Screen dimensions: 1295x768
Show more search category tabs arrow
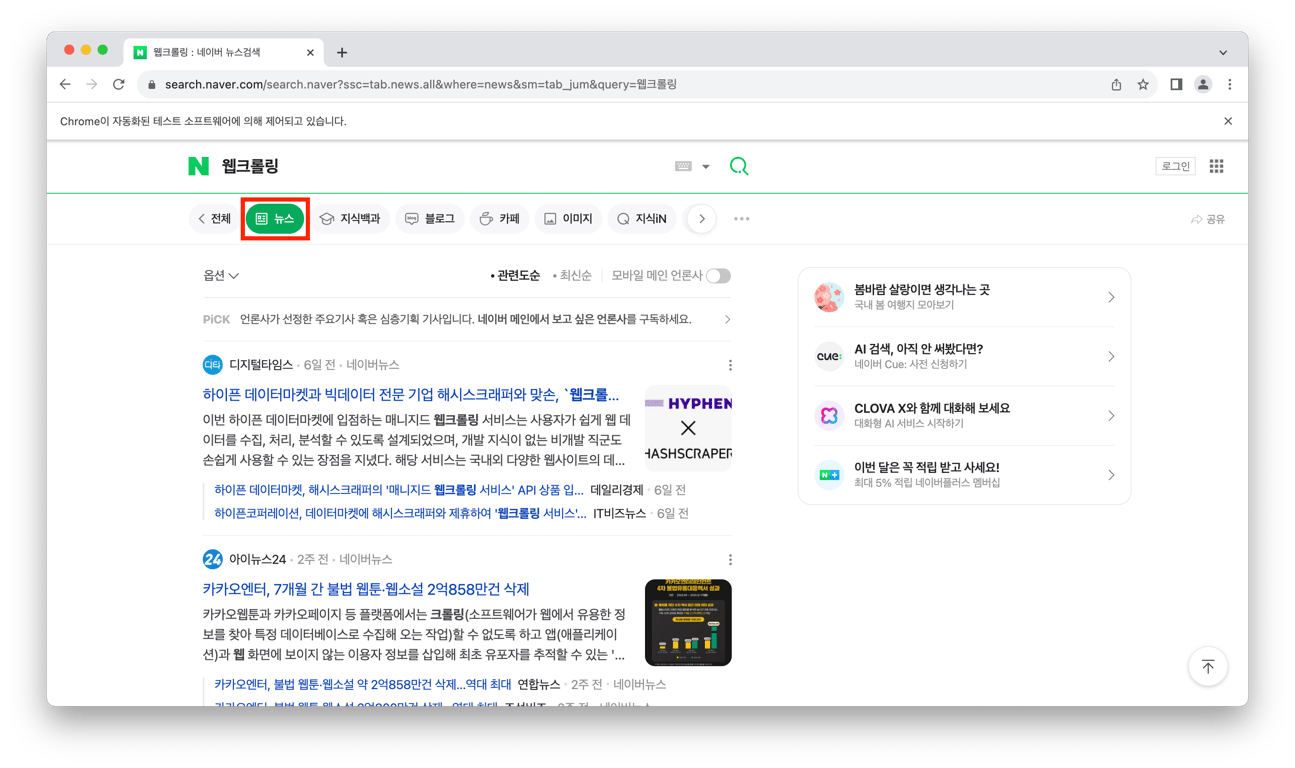coord(702,219)
